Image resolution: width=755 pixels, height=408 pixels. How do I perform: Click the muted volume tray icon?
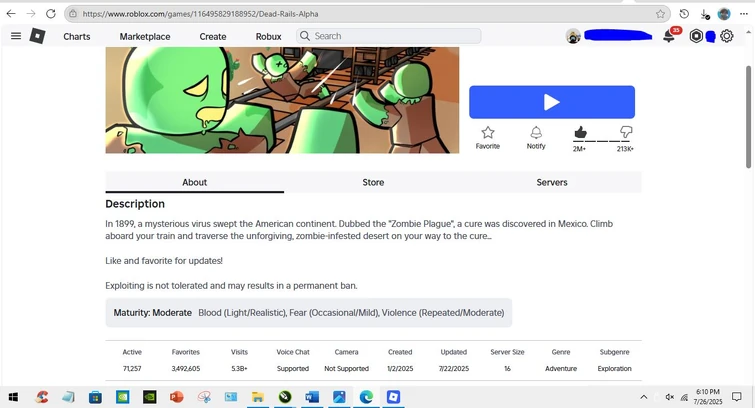pos(670,397)
